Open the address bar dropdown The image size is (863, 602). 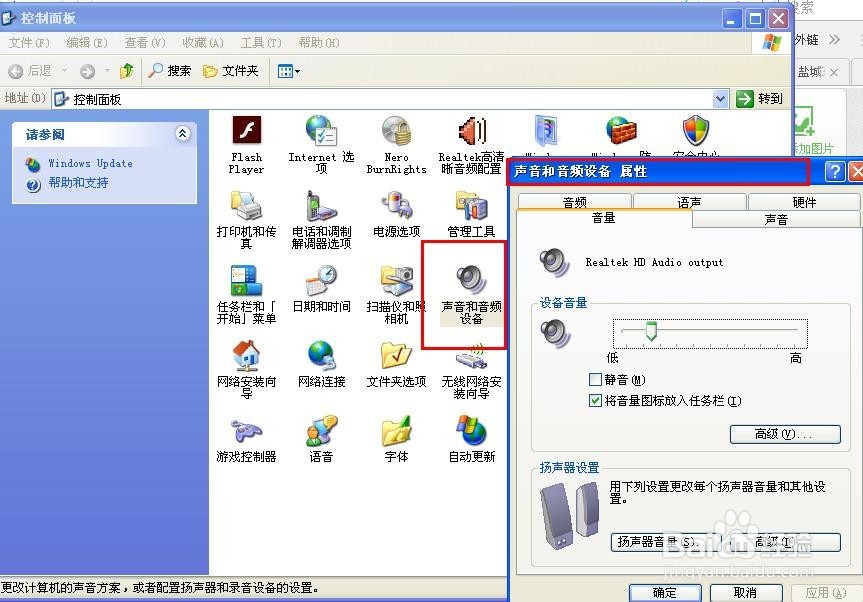pyautogui.click(x=720, y=98)
